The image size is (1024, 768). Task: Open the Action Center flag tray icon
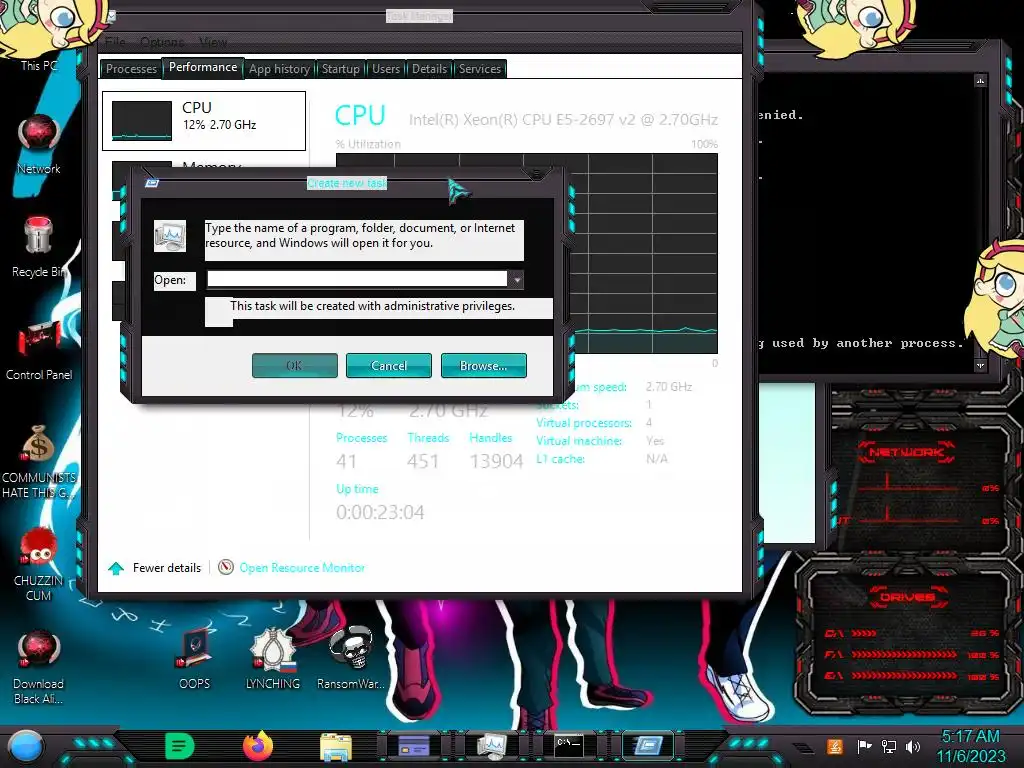(x=865, y=746)
